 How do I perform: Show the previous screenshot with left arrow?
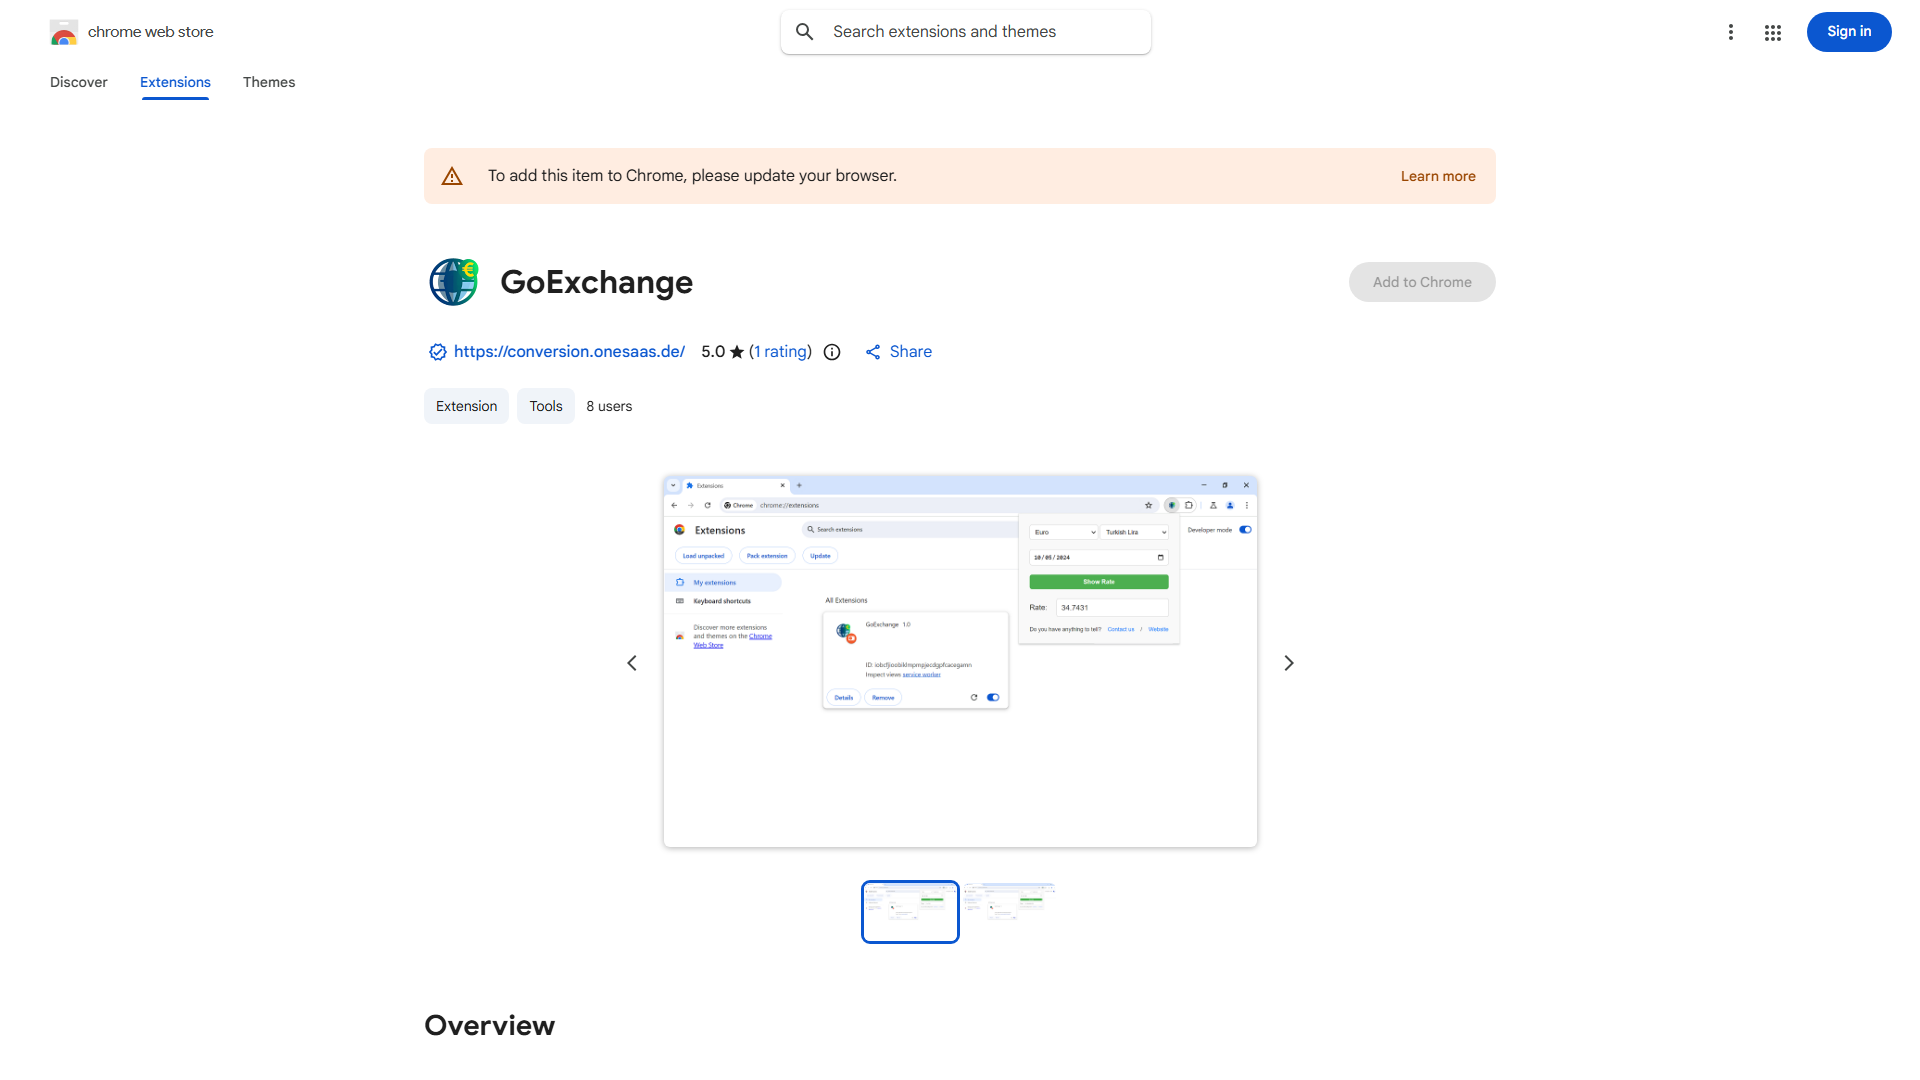pyautogui.click(x=631, y=662)
